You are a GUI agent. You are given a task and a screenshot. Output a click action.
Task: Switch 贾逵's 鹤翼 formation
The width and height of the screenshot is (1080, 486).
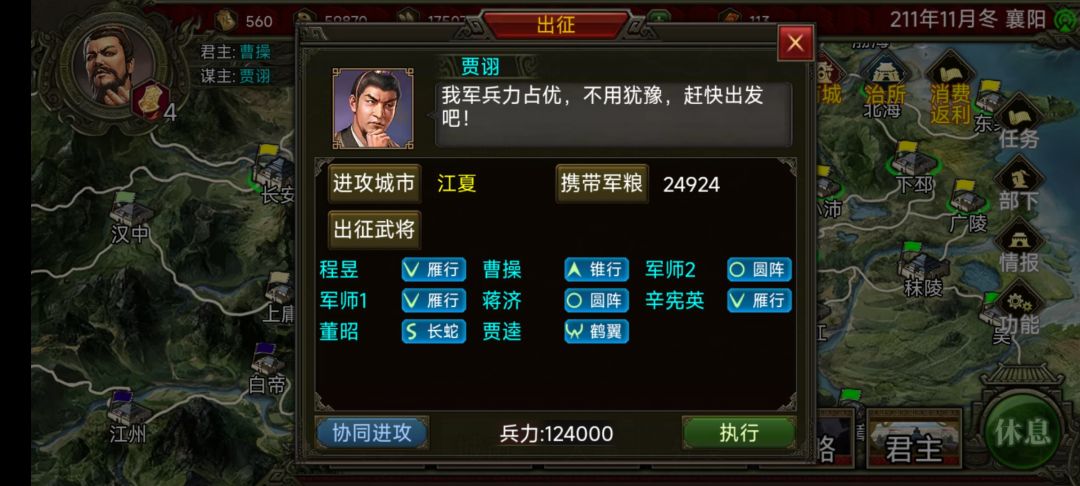pos(596,332)
